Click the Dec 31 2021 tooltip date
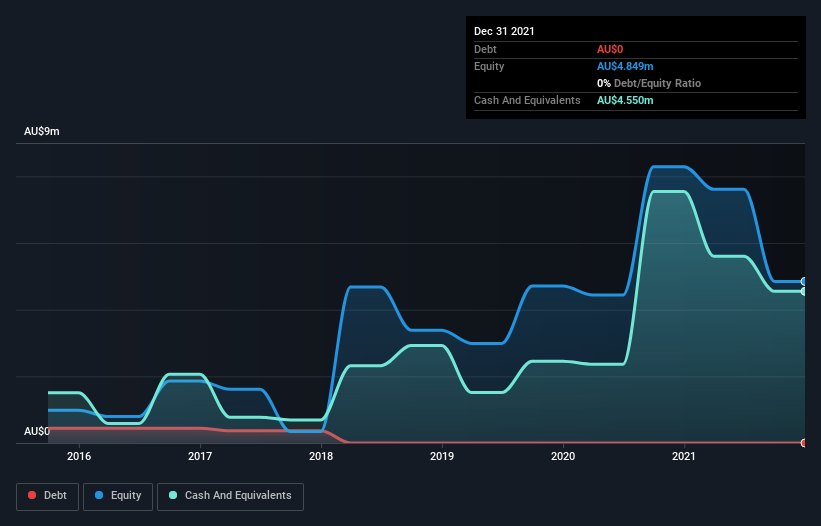Viewport: 821px width, 526px height. pyautogui.click(x=504, y=31)
